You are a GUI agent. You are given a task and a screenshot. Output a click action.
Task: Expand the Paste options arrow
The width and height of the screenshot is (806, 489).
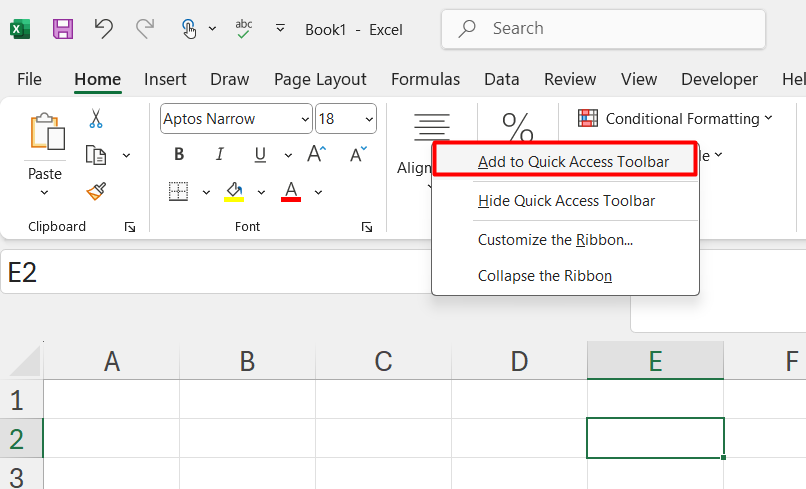[44, 193]
